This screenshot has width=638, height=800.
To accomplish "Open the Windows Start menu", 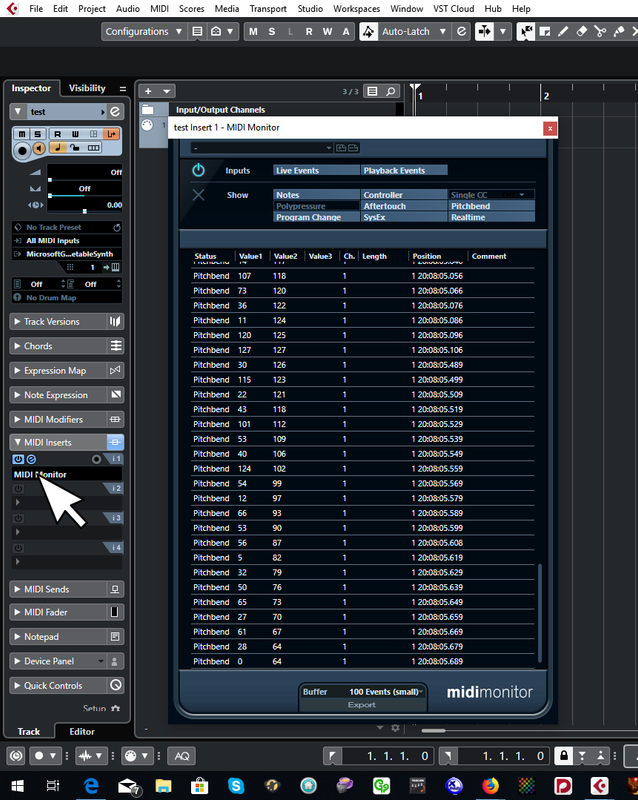I will click(x=17, y=786).
